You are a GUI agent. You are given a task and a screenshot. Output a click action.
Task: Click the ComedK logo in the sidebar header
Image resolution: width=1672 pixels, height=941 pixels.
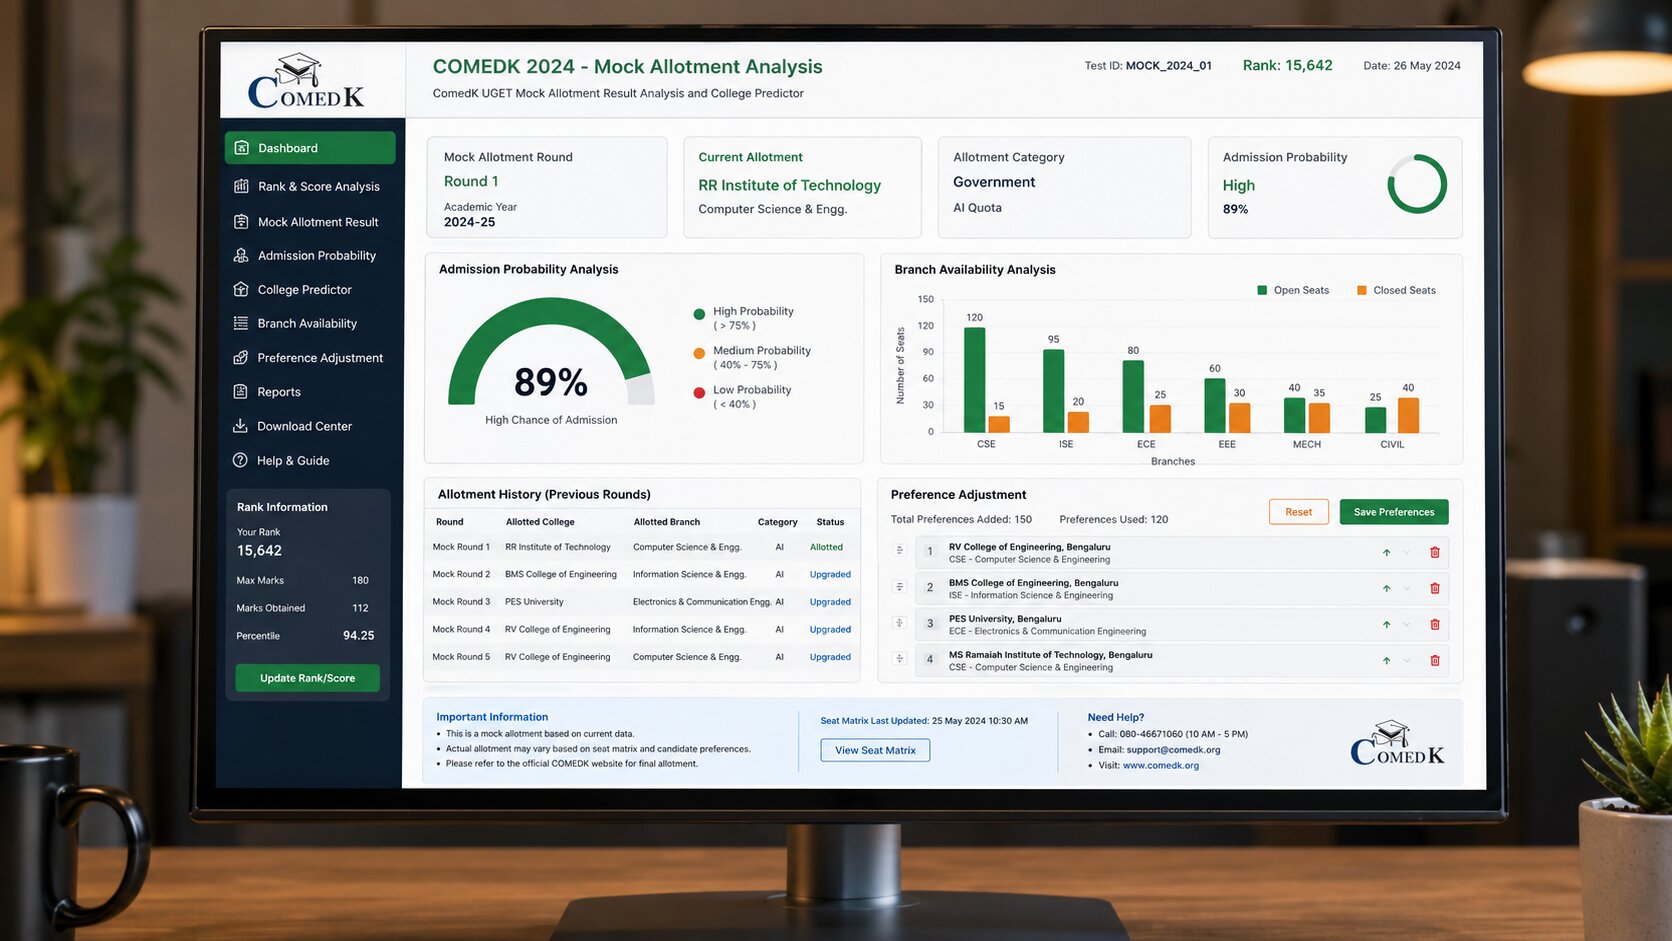[x=306, y=81]
